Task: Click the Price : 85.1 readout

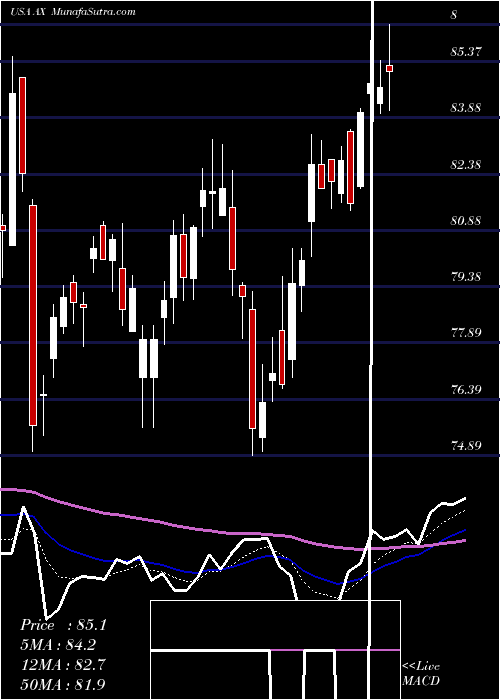Action: click(x=63, y=625)
